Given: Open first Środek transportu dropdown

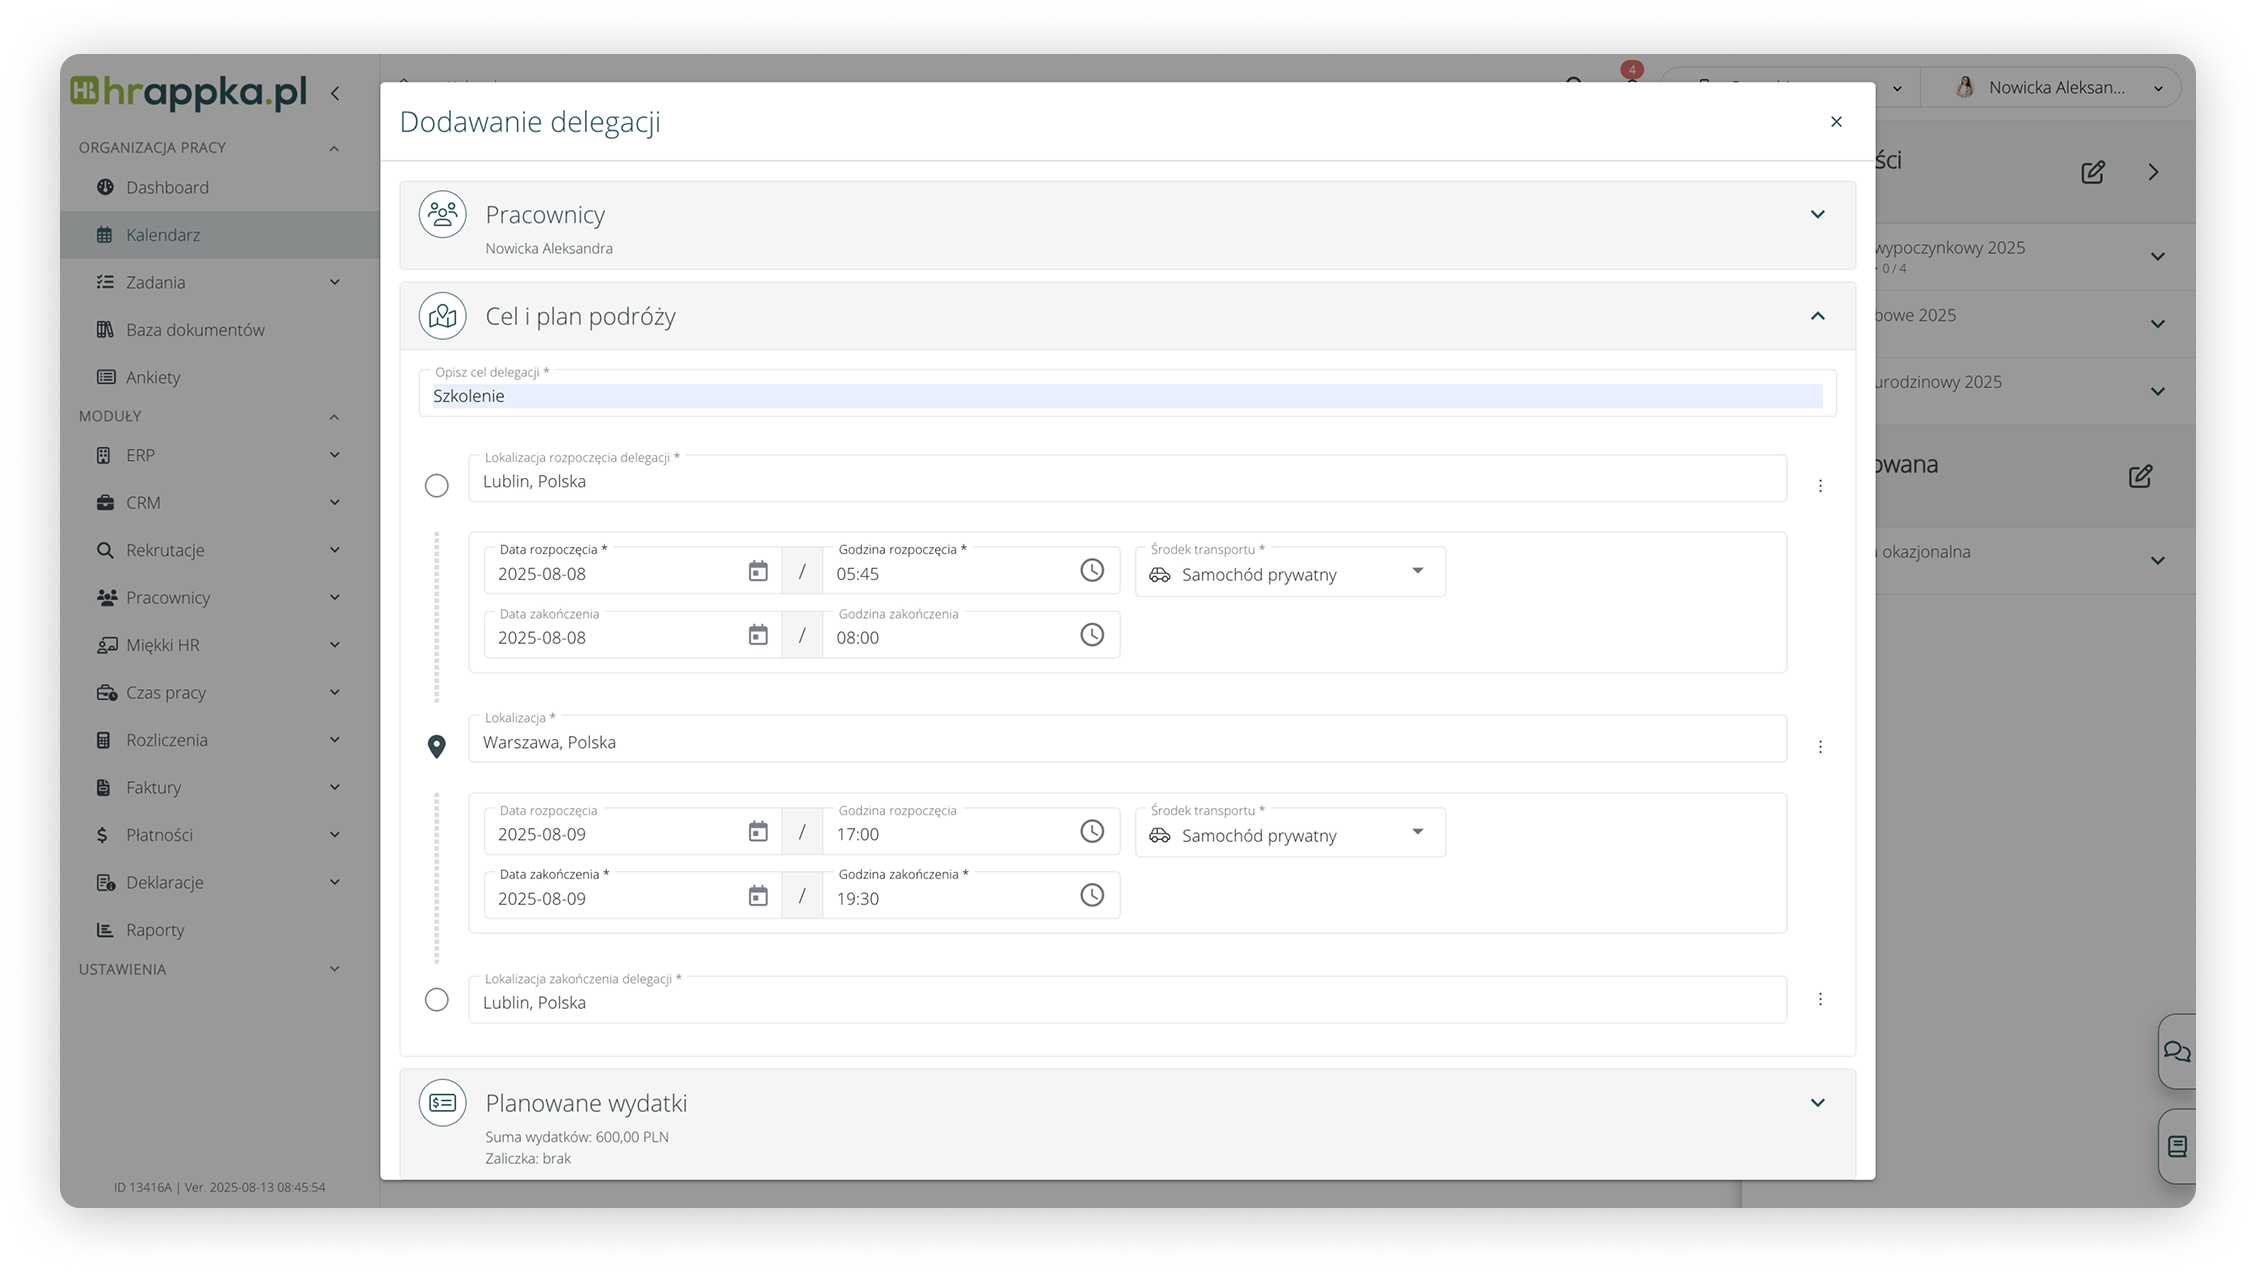Looking at the screenshot, I should 1289,573.
